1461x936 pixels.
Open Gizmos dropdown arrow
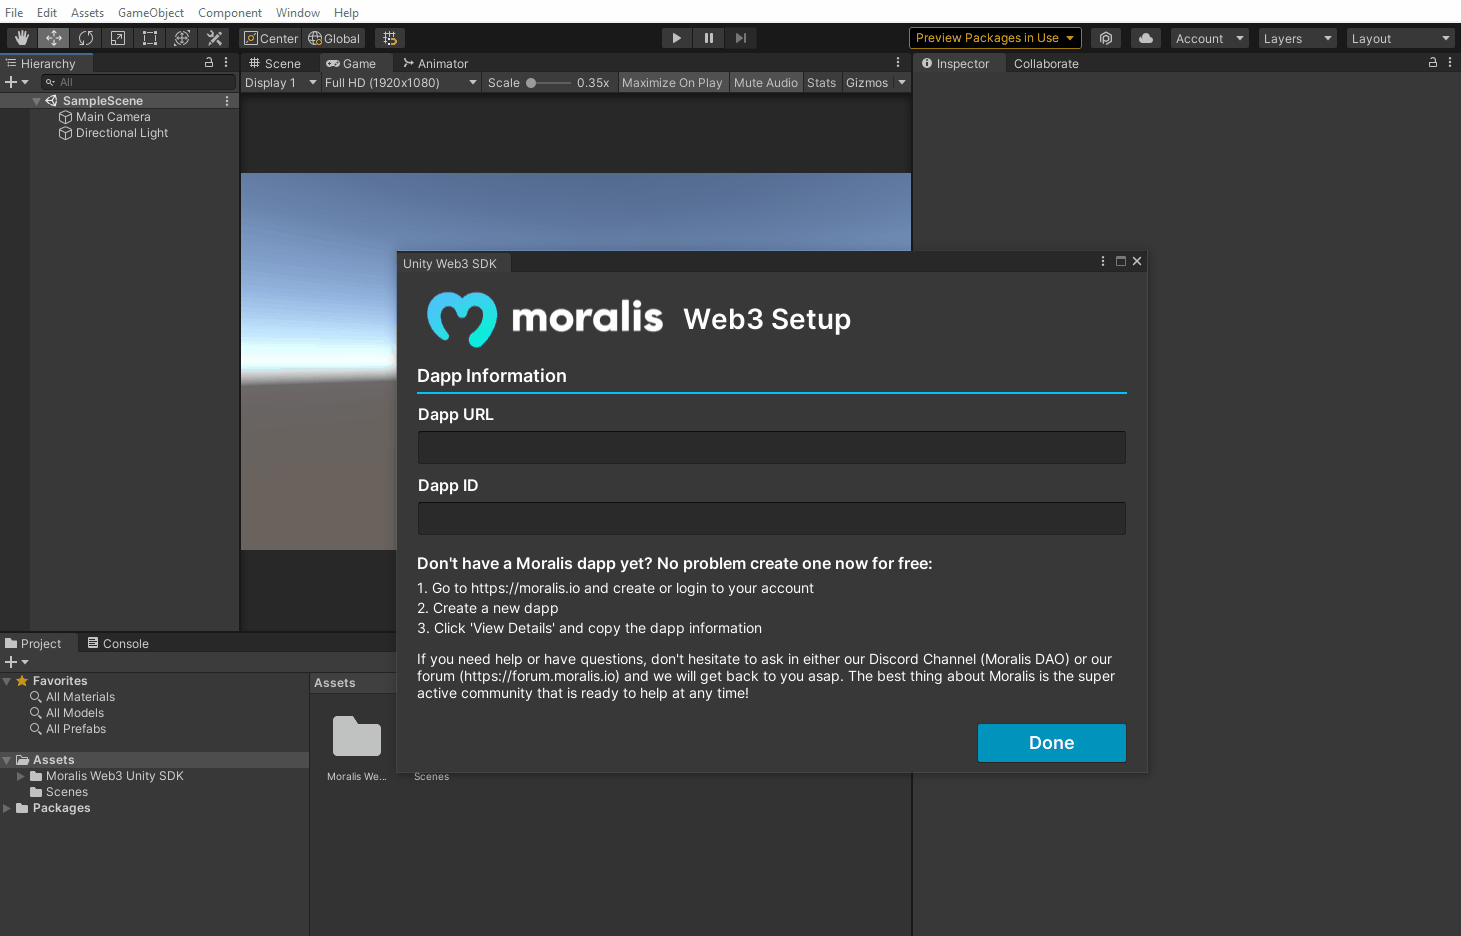pyautogui.click(x=902, y=83)
